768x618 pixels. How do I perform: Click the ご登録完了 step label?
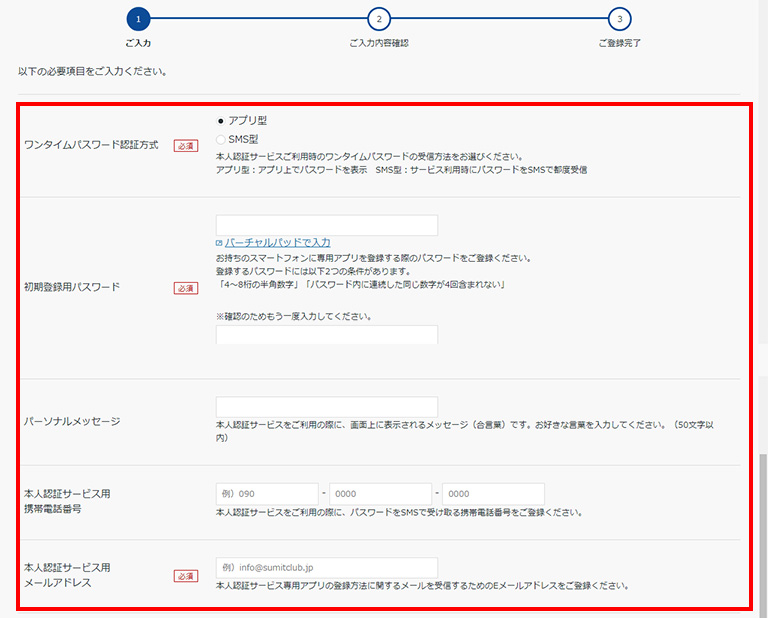(x=619, y=43)
